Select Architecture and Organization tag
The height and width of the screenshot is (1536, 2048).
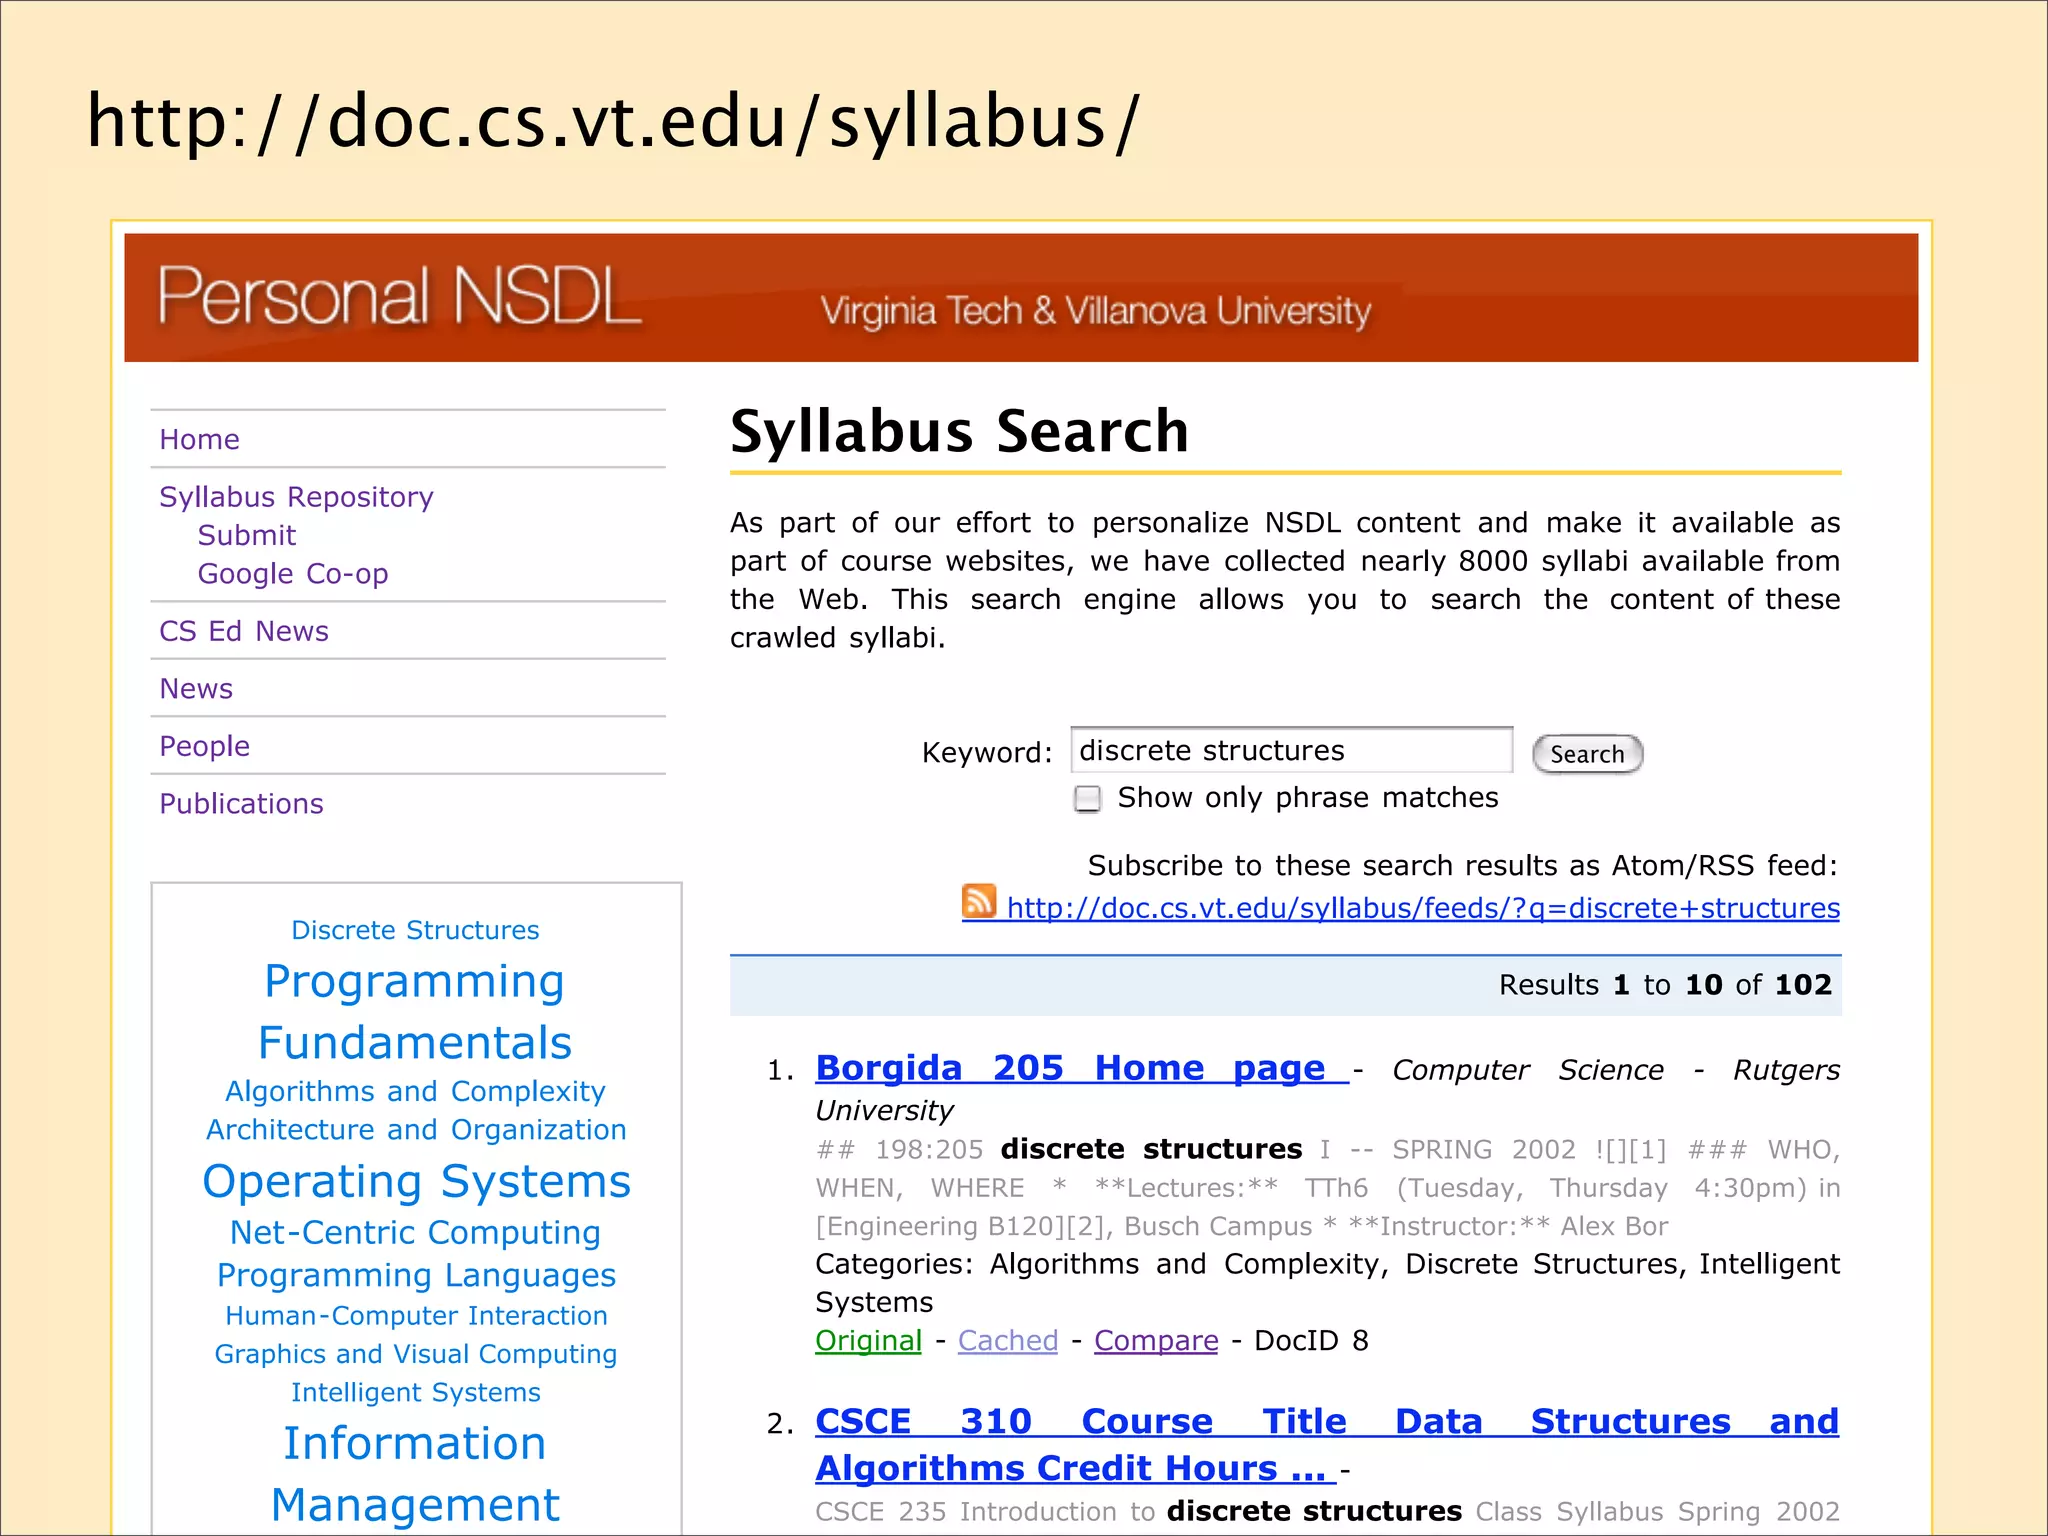(x=416, y=1130)
